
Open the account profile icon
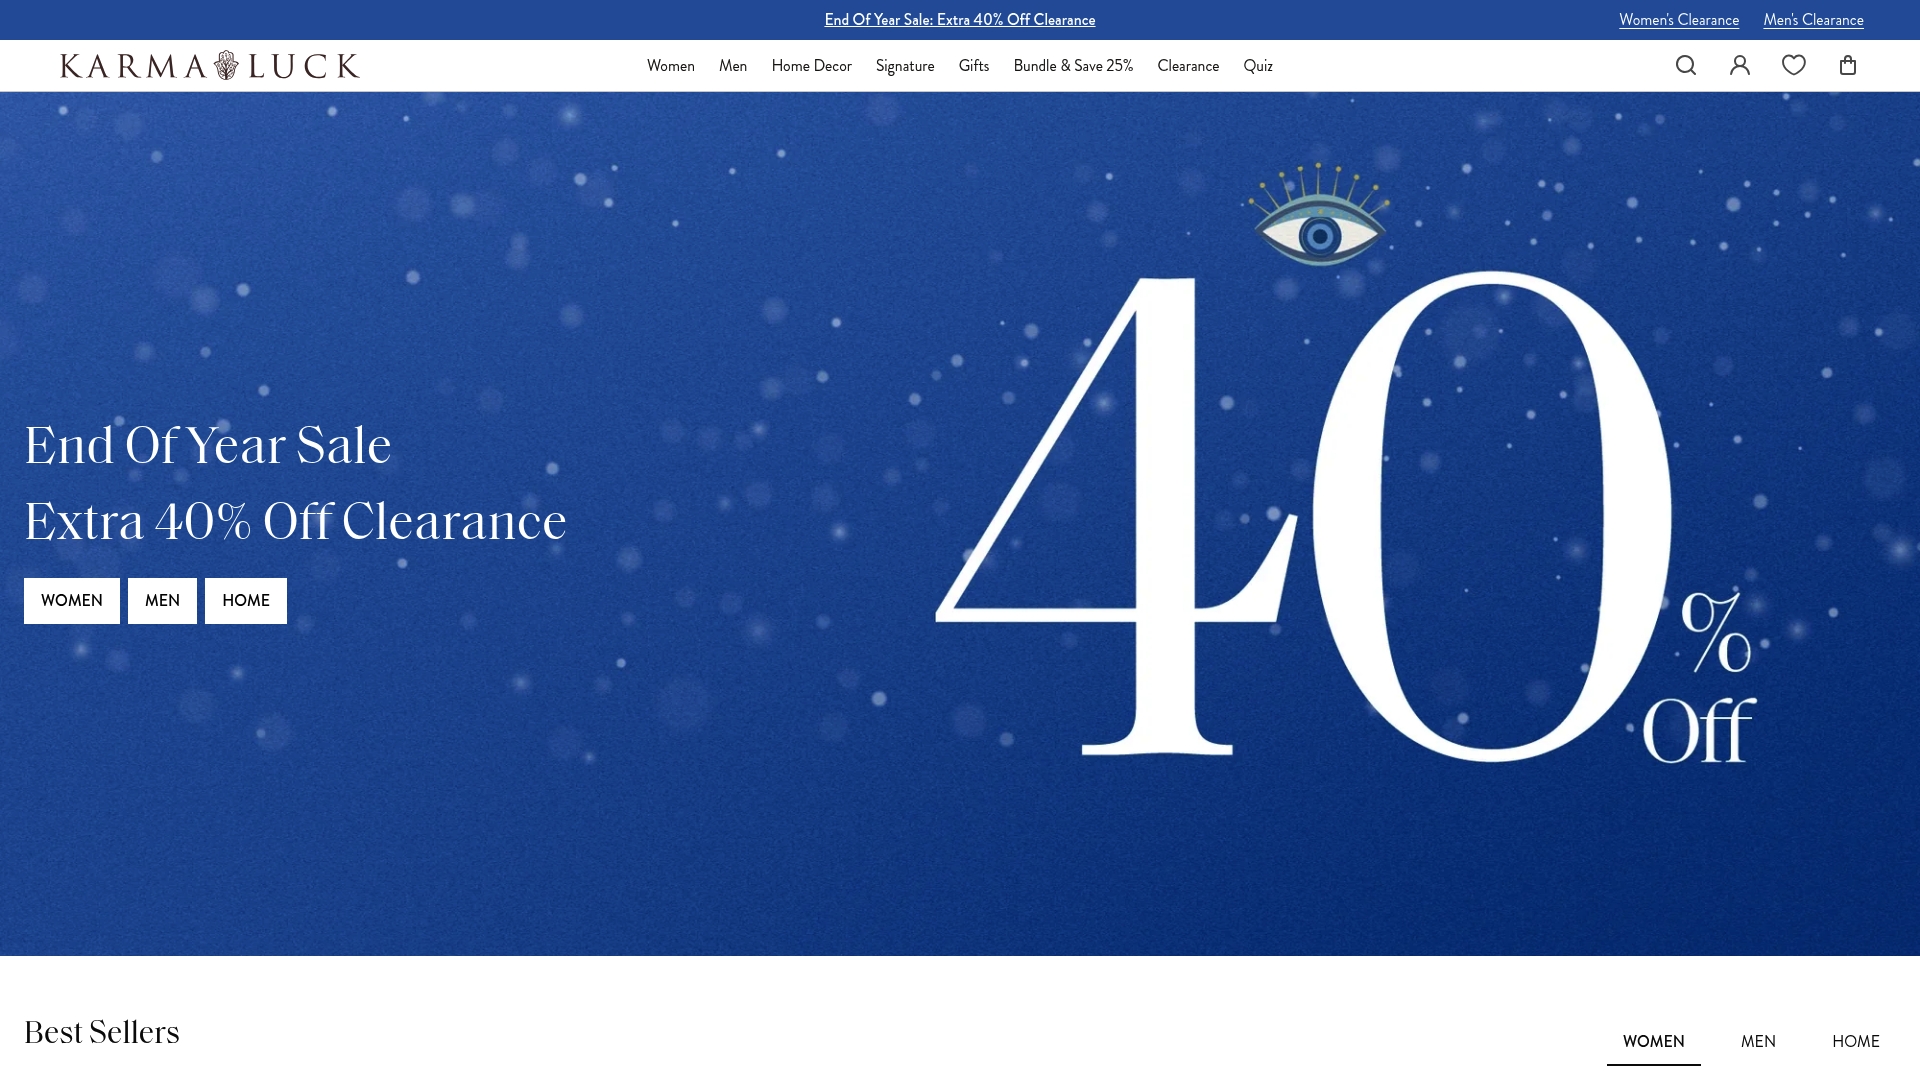pyautogui.click(x=1740, y=65)
